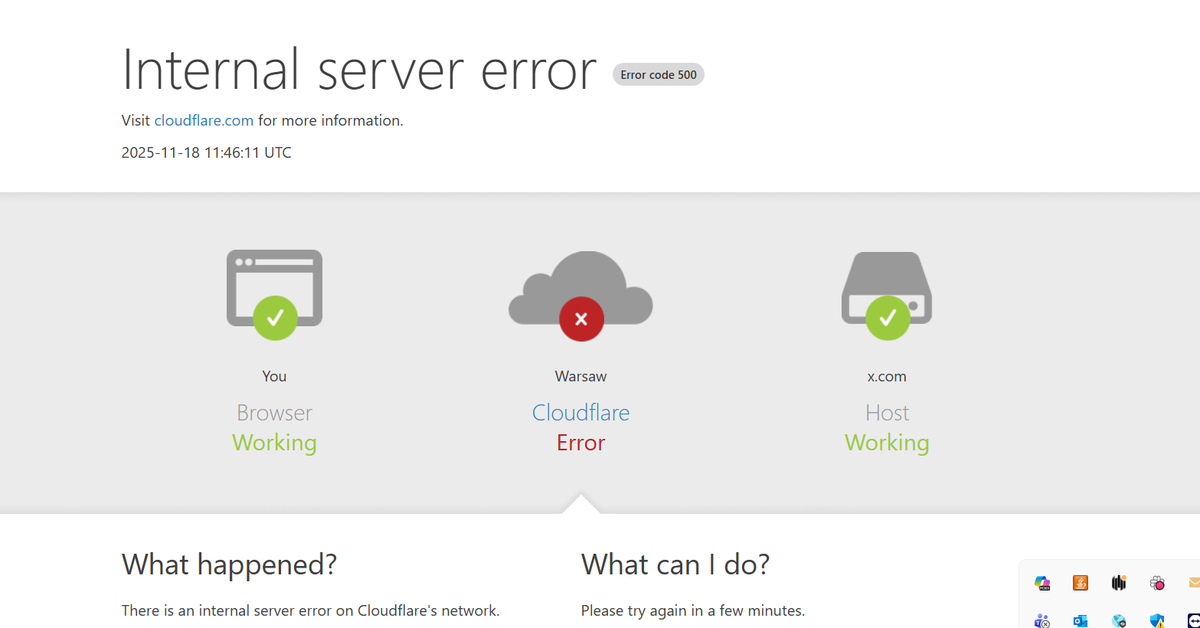Click the timestamp 2025-11-18 11:46:11 UTC
Image resolution: width=1200 pixels, height=628 pixels.
tap(207, 153)
